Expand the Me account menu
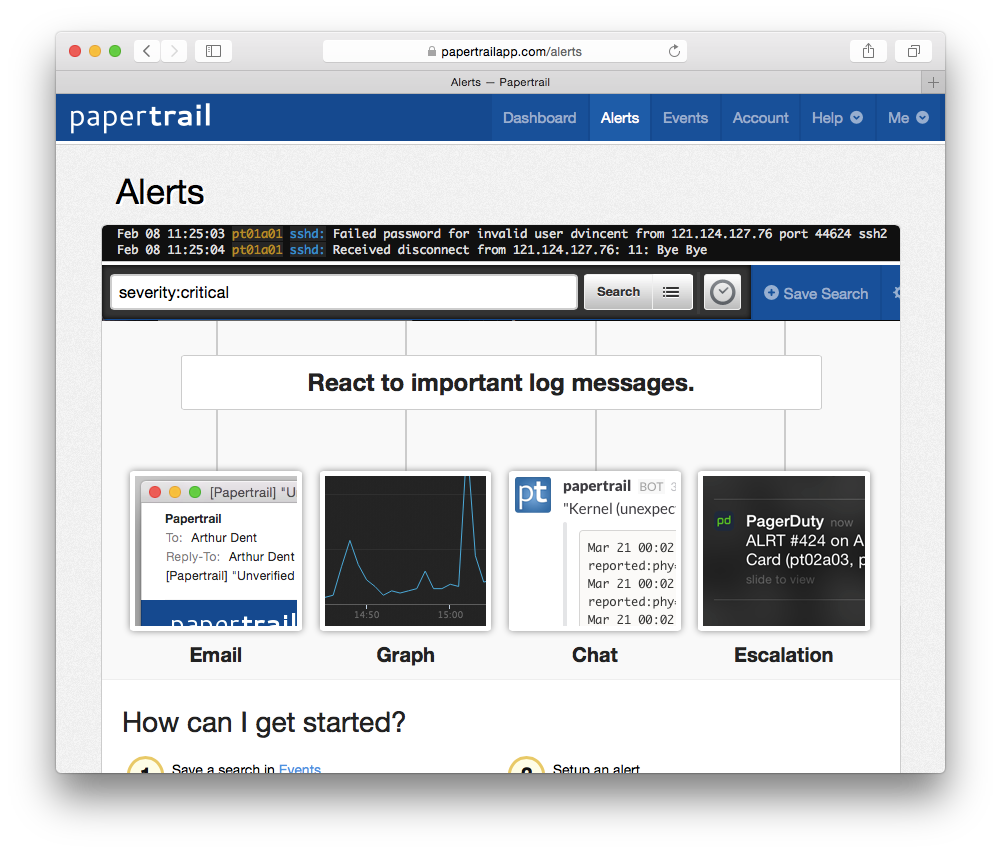The height and width of the screenshot is (853, 1001). click(908, 118)
